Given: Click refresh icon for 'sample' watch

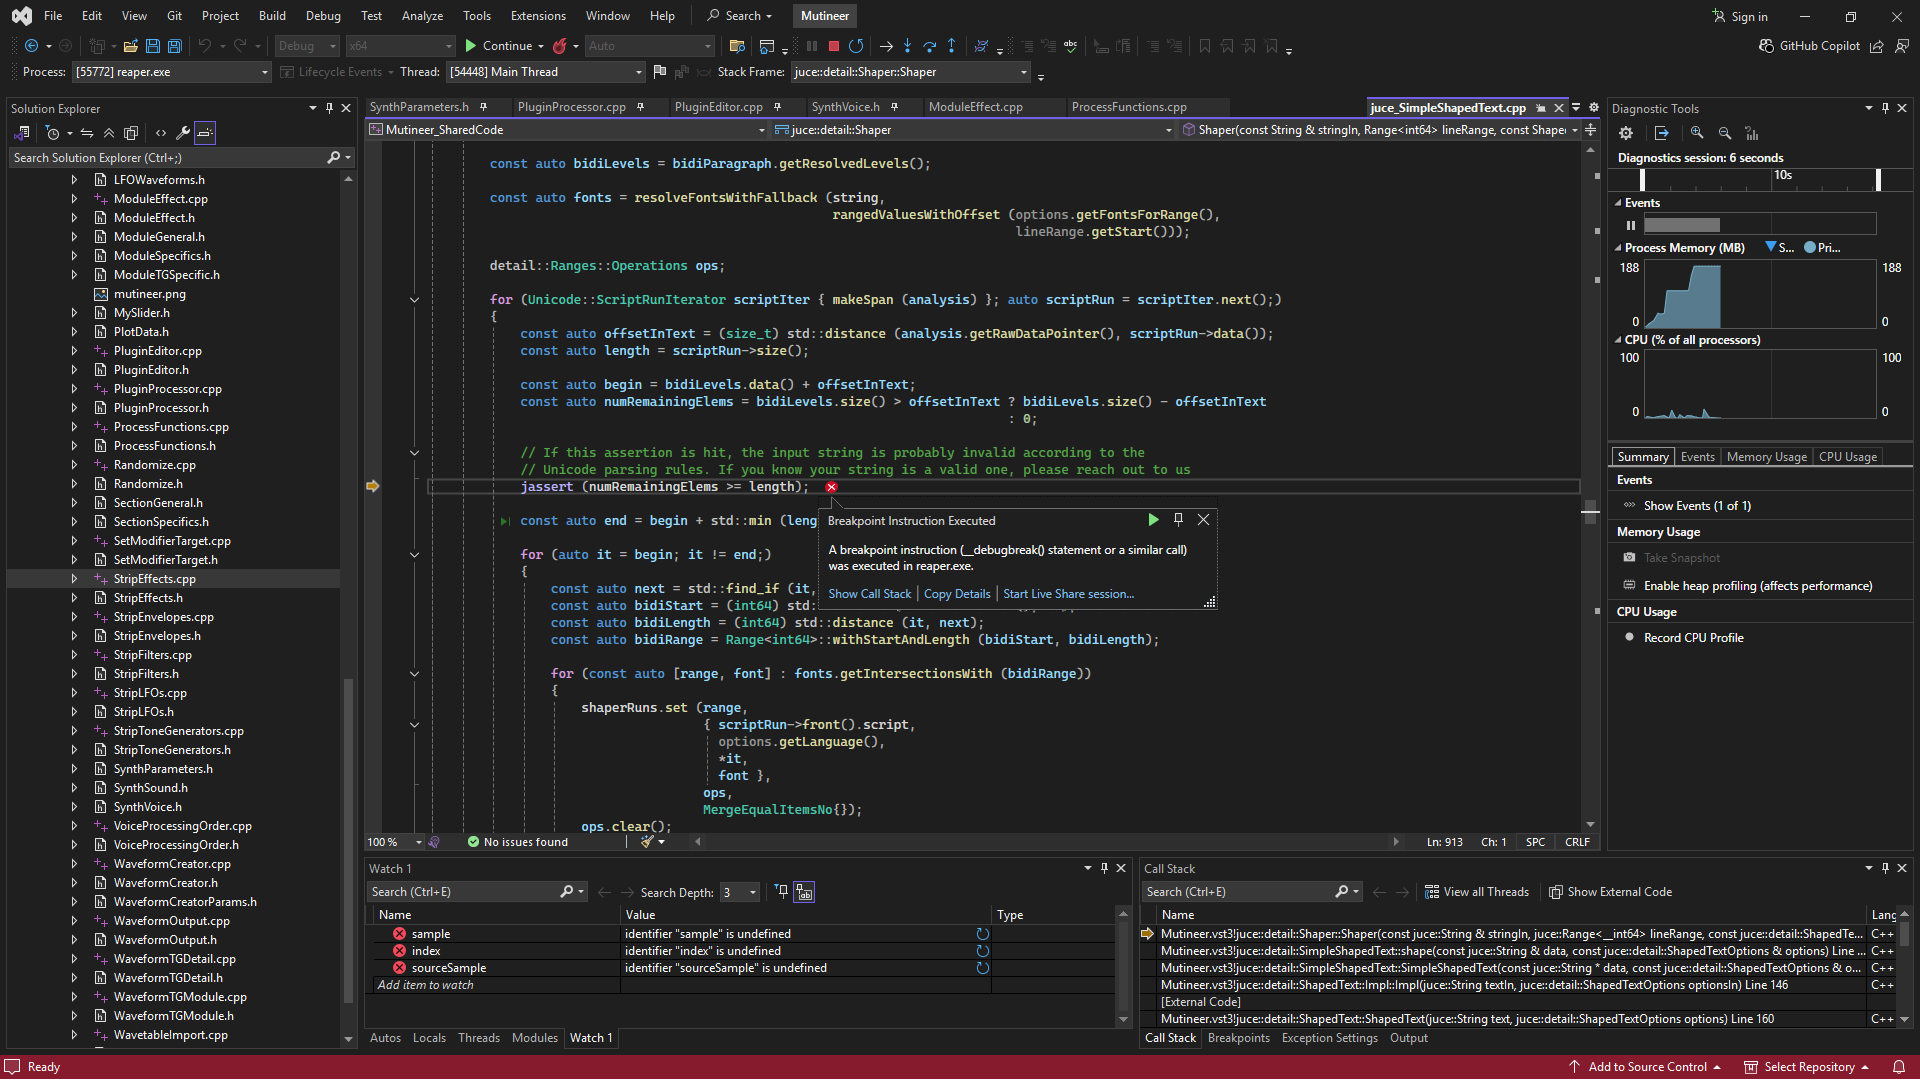Looking at the screenshot, I should pos(982,934).
